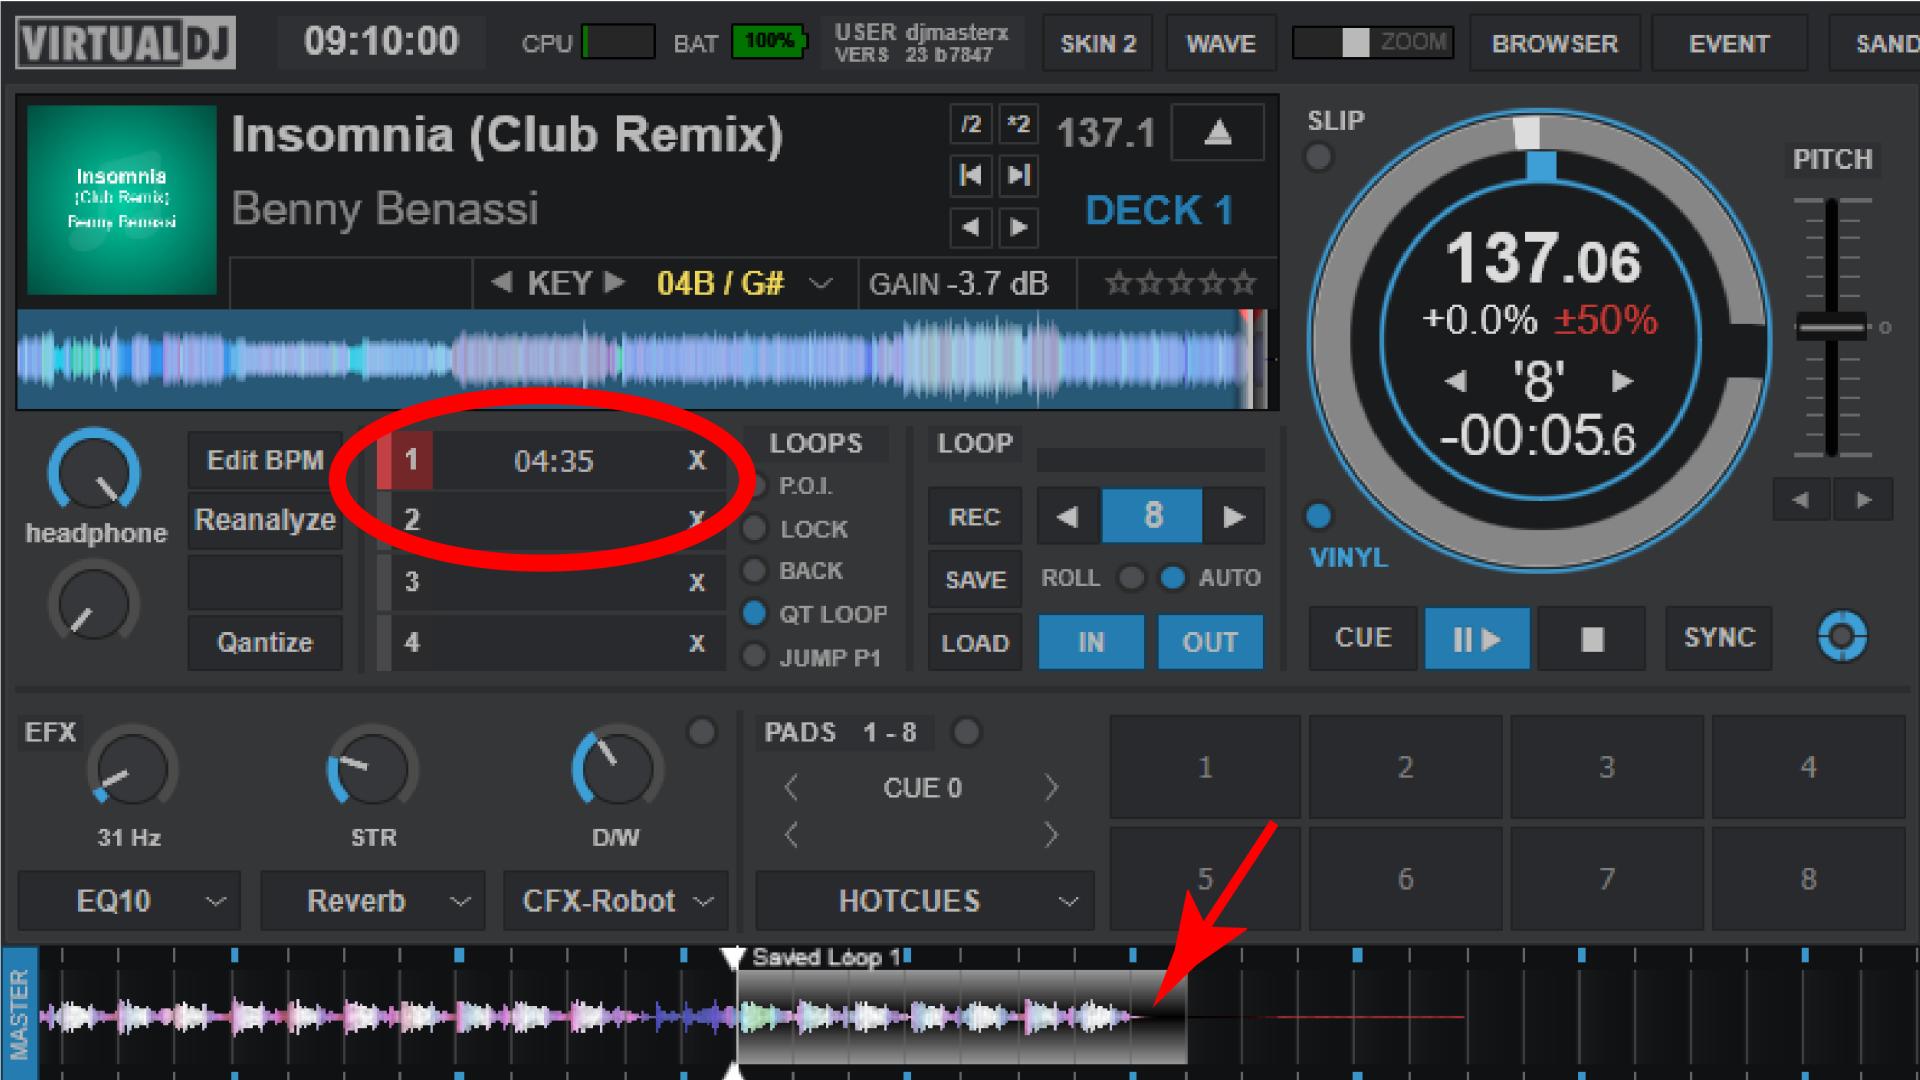This screenshot has height=1080, width=1920.
Task: Select next key arrow beside KEY
Action: (x=614, y=283)
